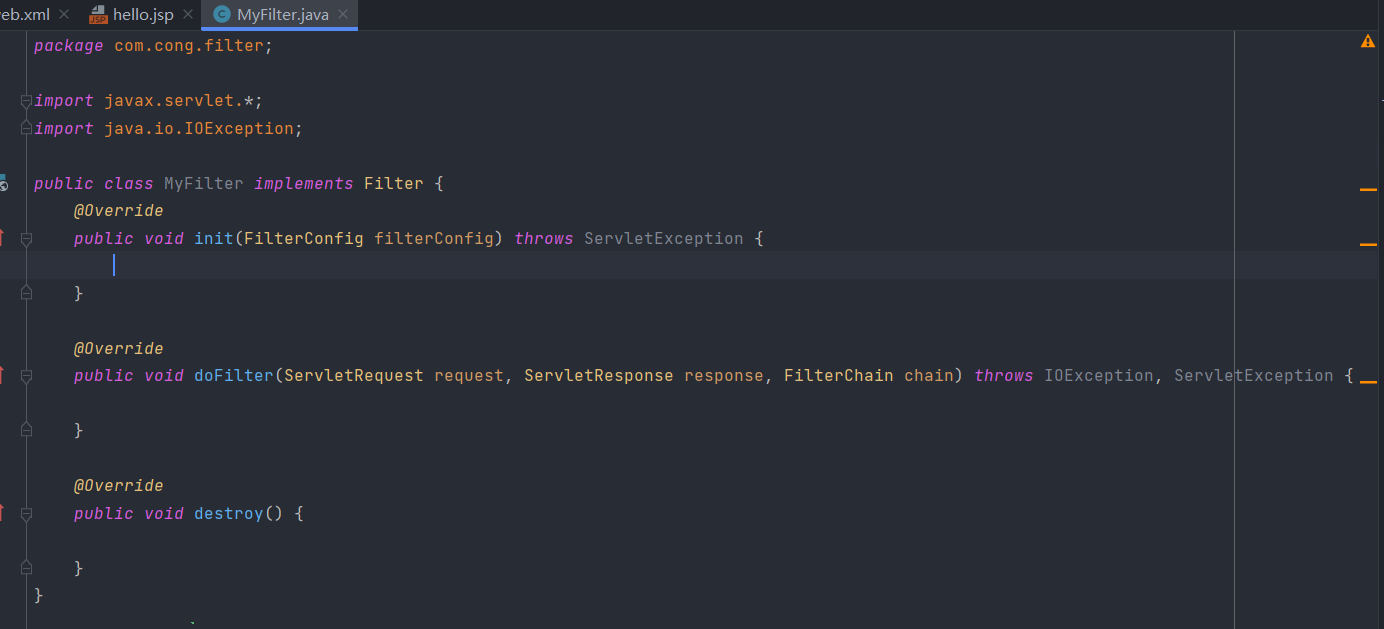Click the JSP file icon on hello.jsp tab

[x=98, y=15]
